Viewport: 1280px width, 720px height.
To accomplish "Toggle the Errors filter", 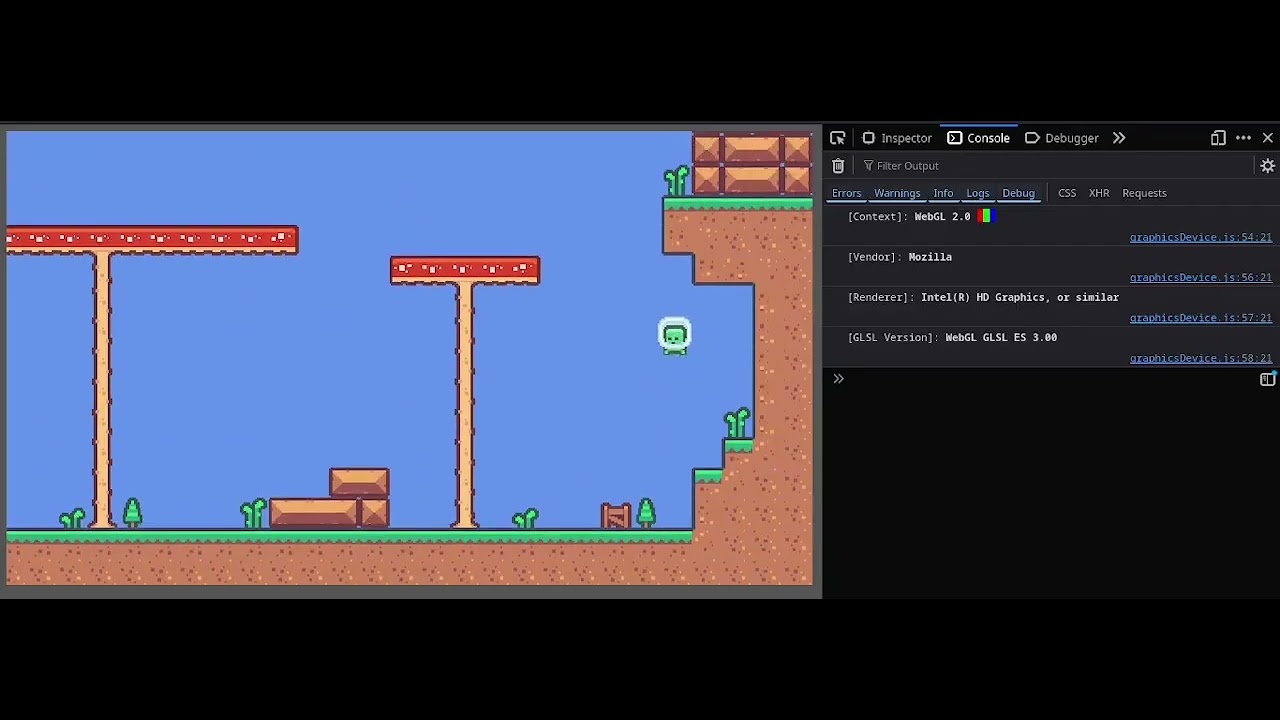I will pyautogui.click(x=847, y=193).
